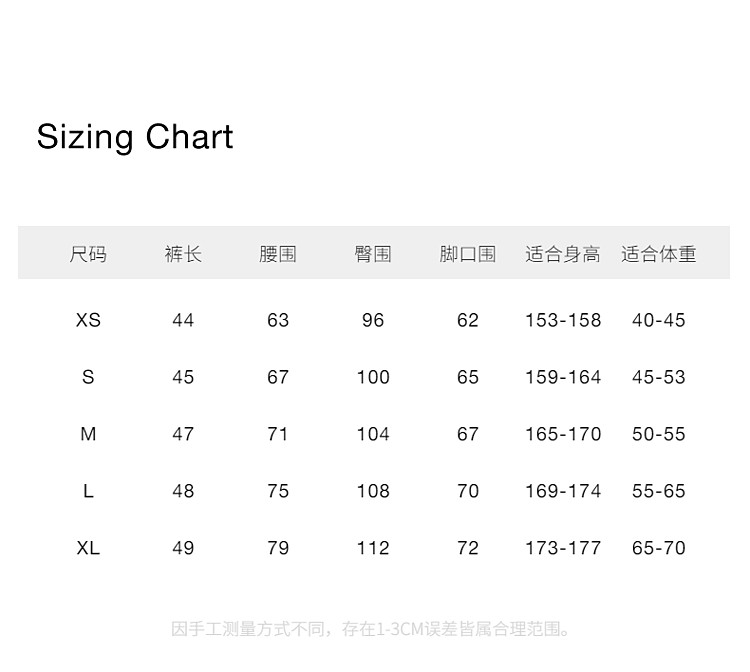Select the S size row label
The height and width of the screenshot is (672, 750).
tap(88, 377)
